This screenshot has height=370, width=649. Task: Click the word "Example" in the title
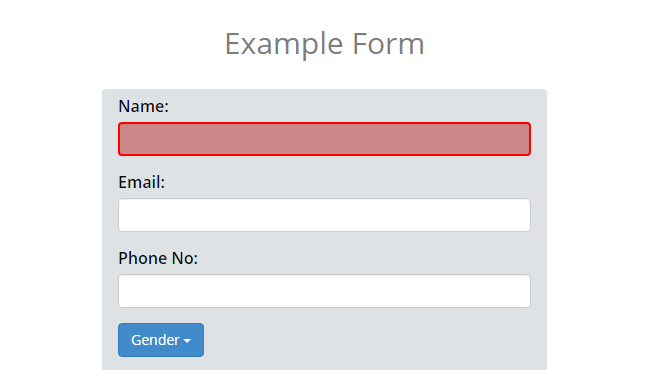284,45
